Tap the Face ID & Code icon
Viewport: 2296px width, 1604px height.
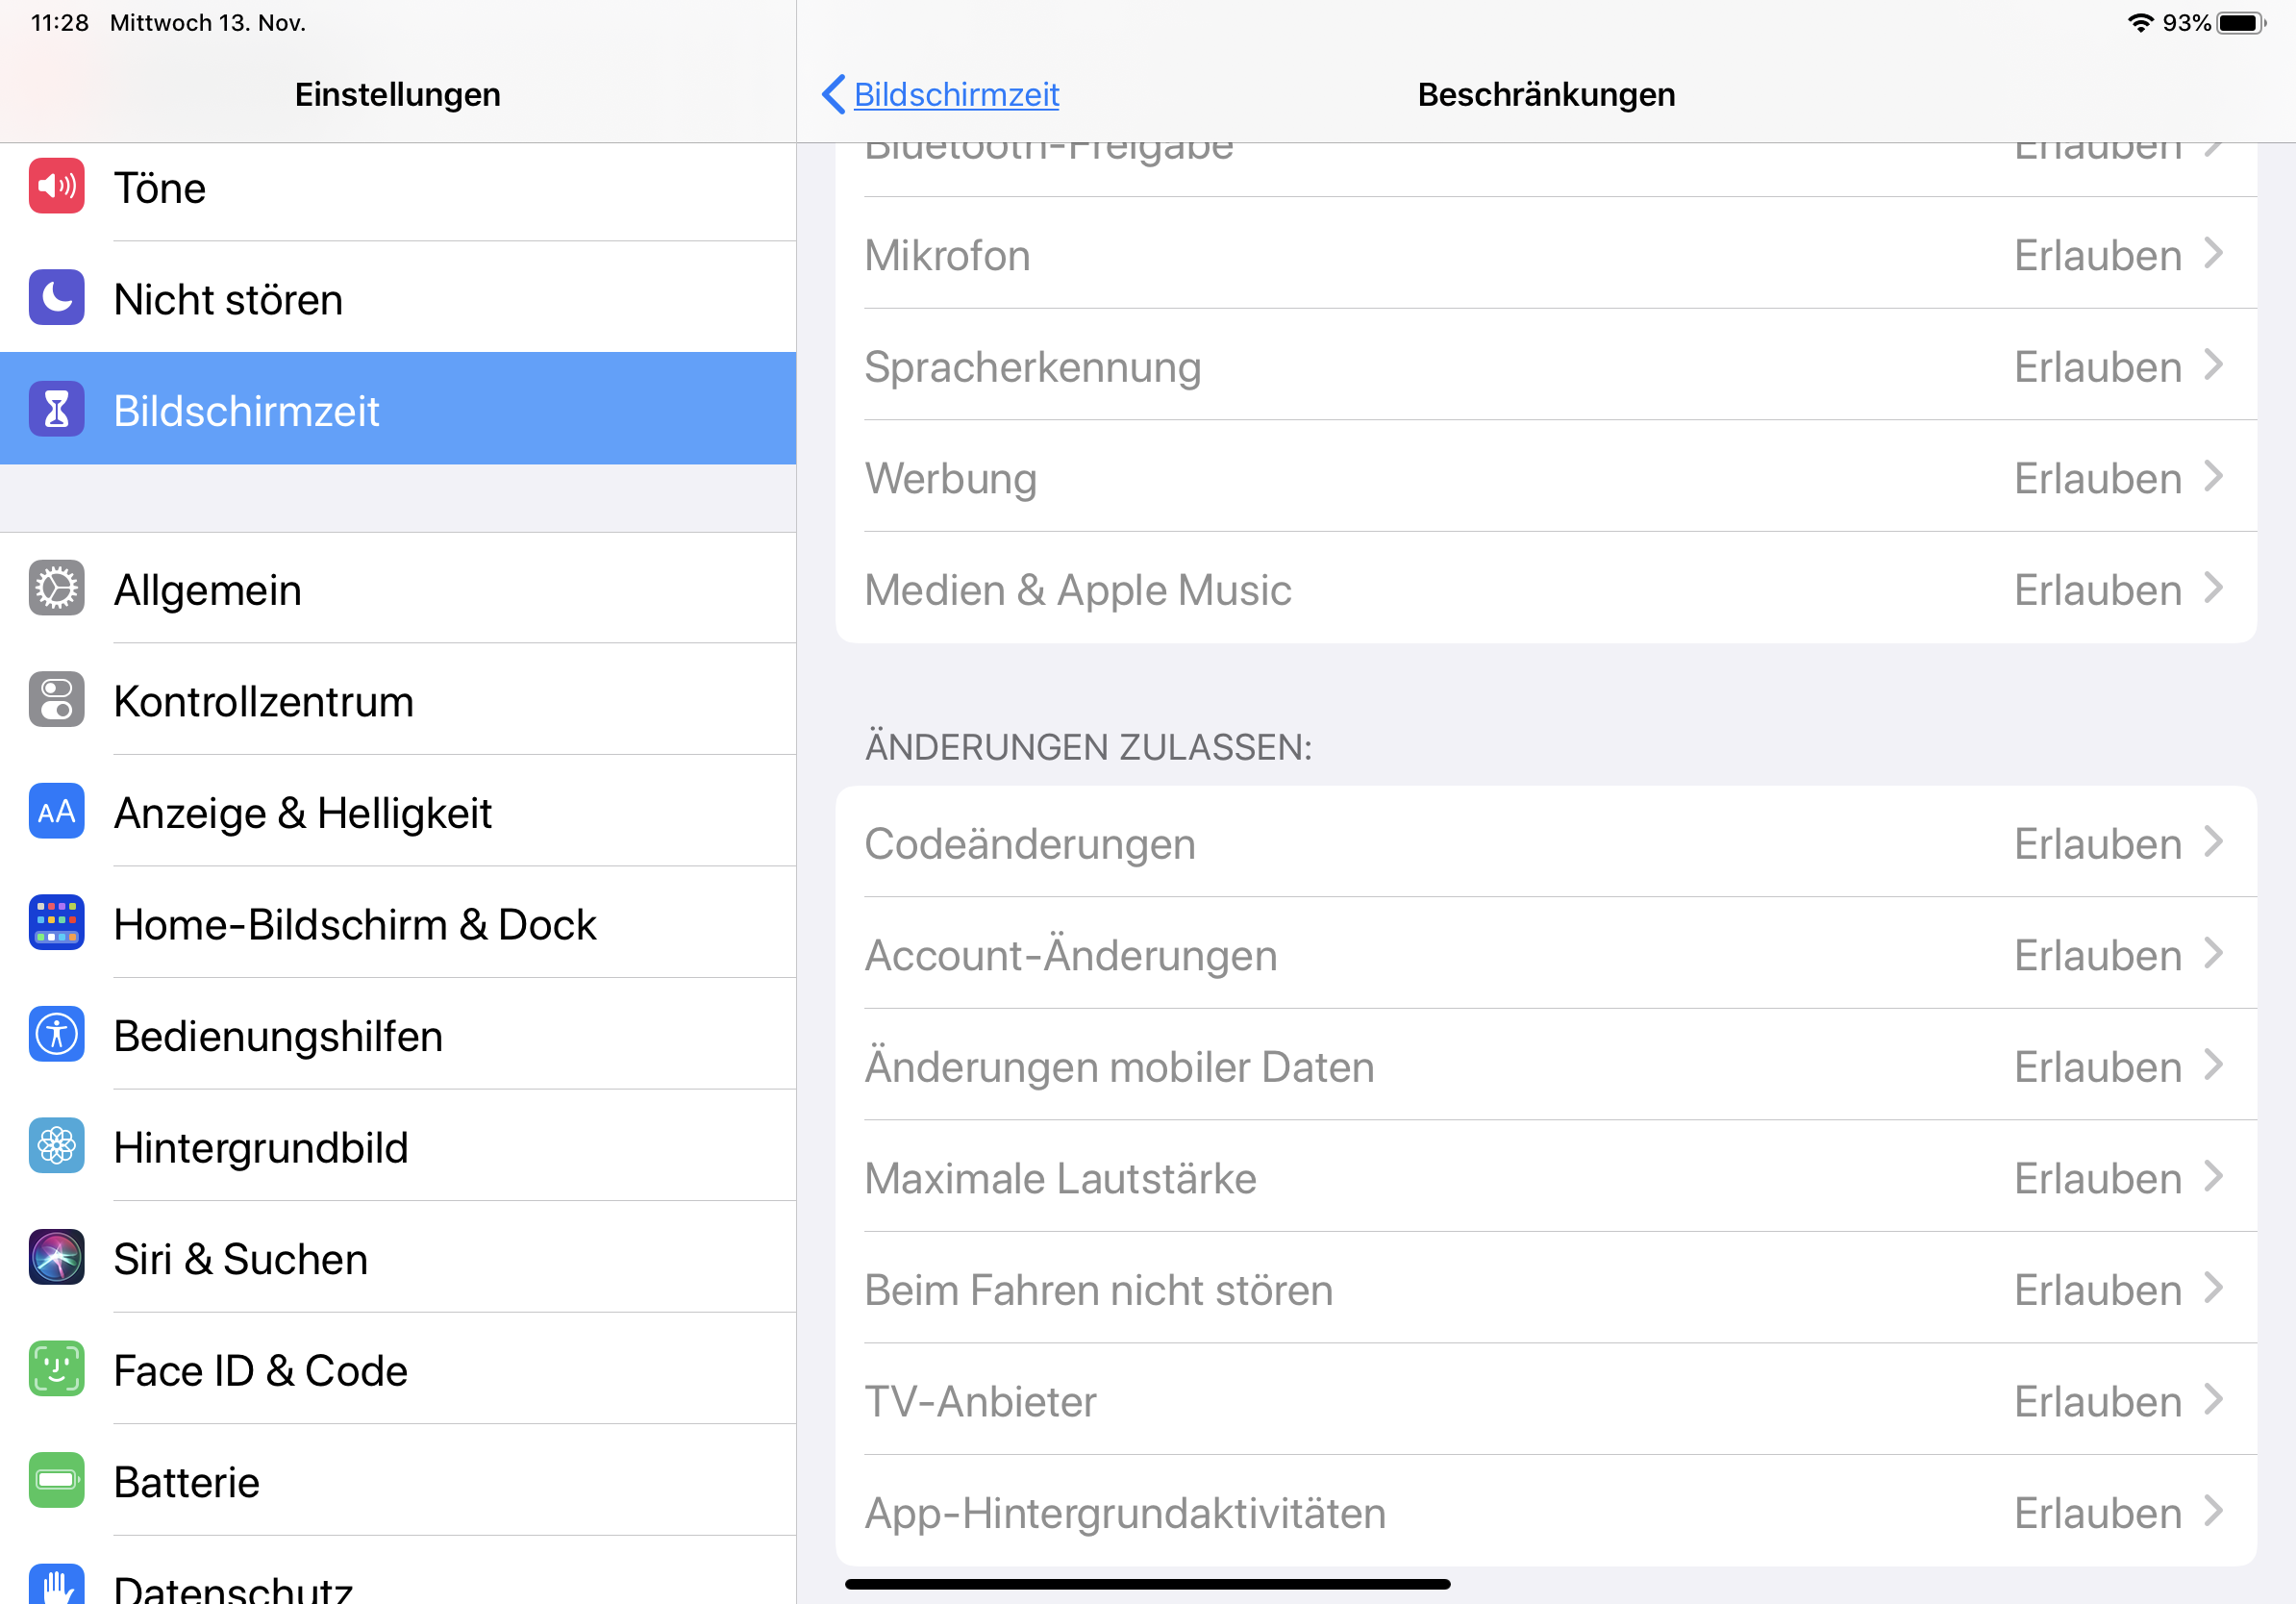[x=56, y=1369]
